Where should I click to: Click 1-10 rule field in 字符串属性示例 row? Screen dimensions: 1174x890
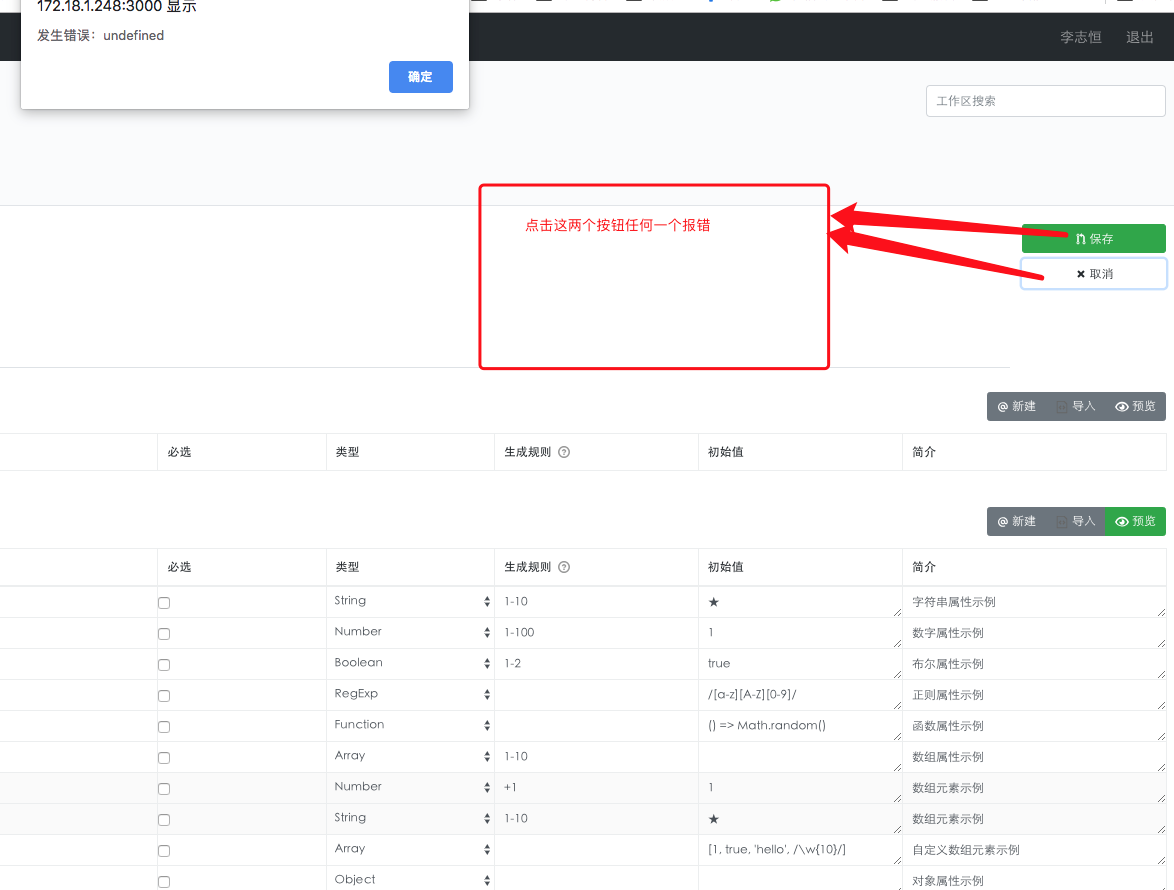596,602
